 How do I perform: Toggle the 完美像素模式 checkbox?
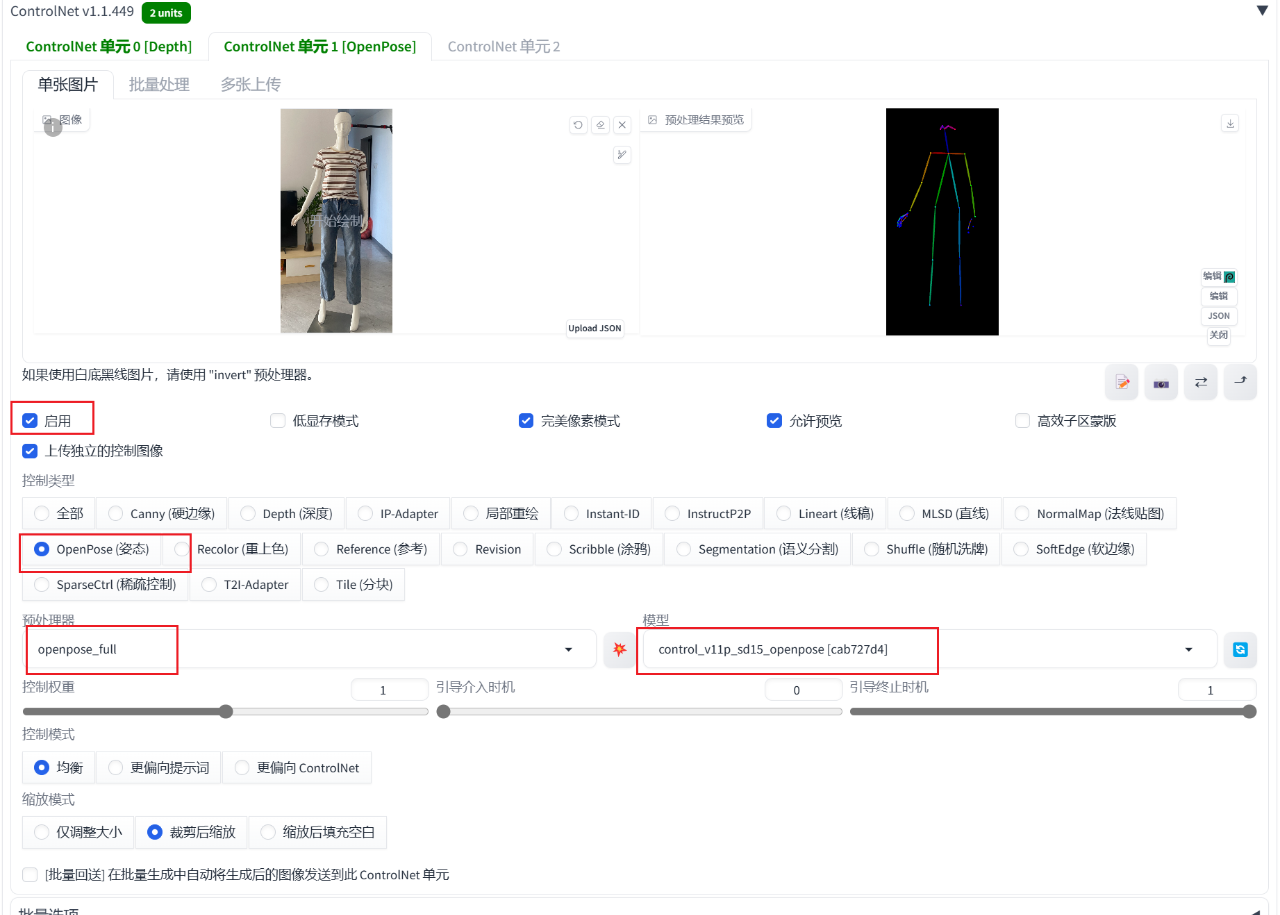click(526, 421)
